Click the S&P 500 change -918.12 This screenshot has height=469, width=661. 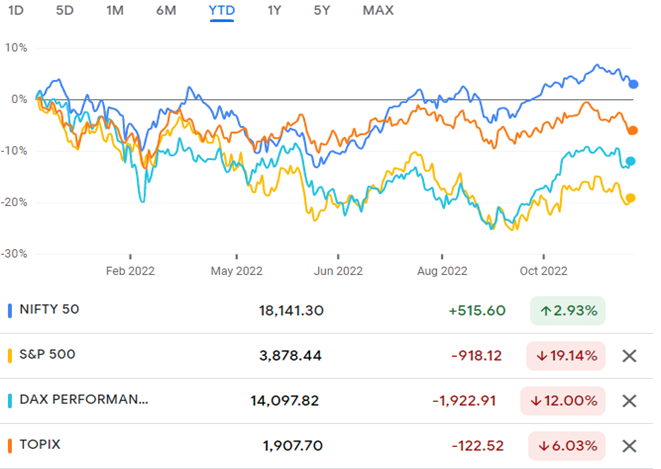tap(476, 356)
